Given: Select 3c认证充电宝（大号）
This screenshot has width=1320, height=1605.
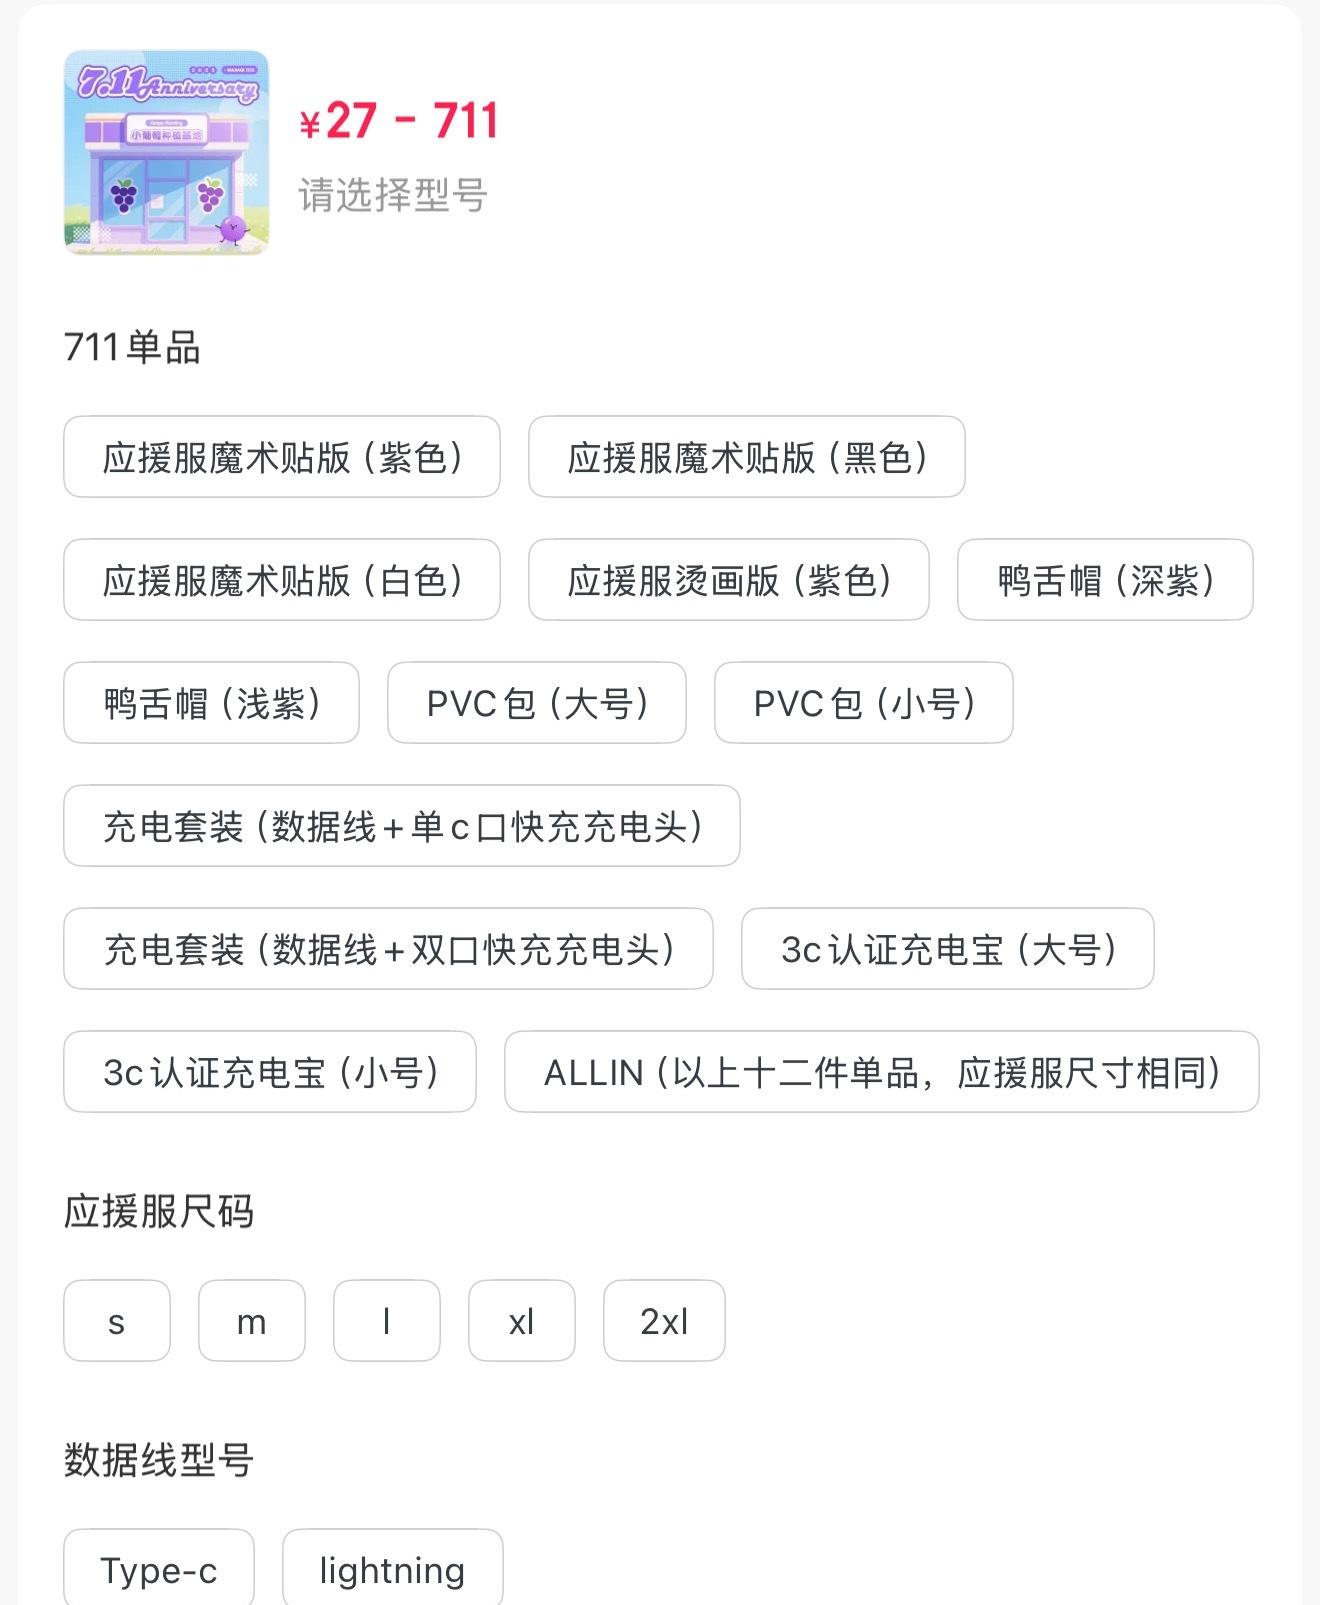Looking at the screenshot, I should (x=948, y=949).
